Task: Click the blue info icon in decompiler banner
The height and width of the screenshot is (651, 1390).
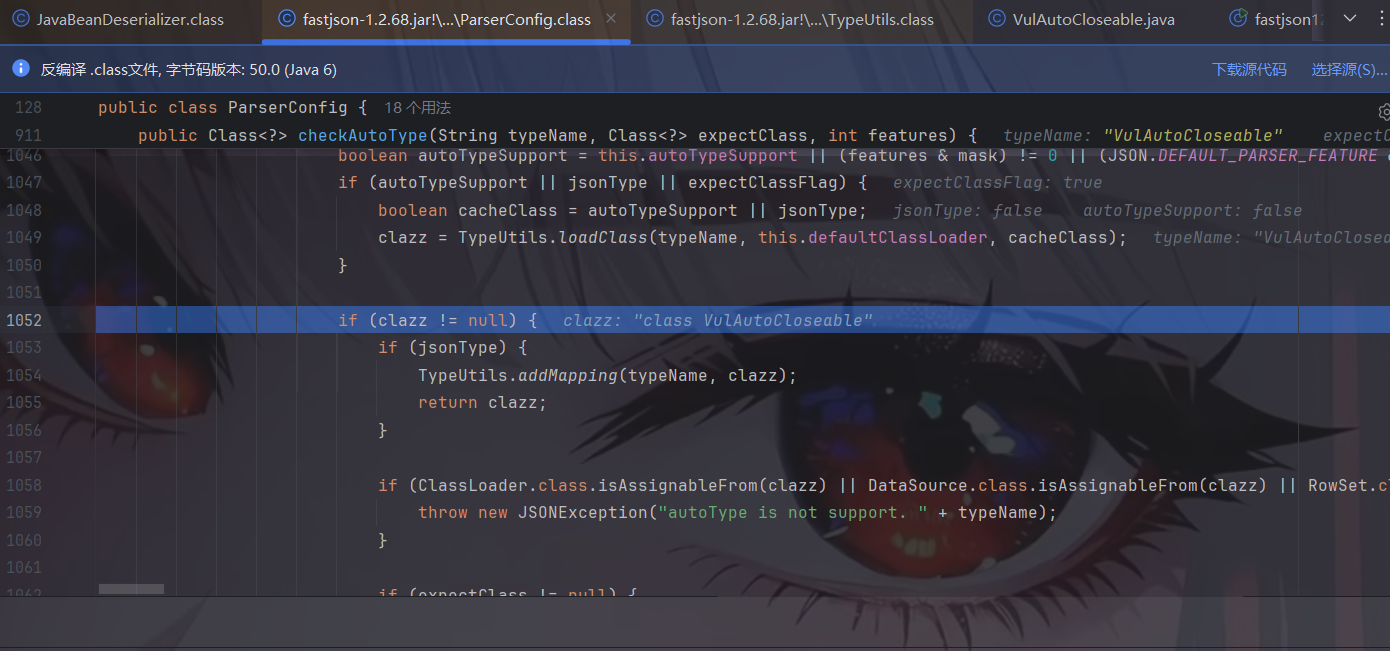Action: pyautogui.click(x=20, y=69)
